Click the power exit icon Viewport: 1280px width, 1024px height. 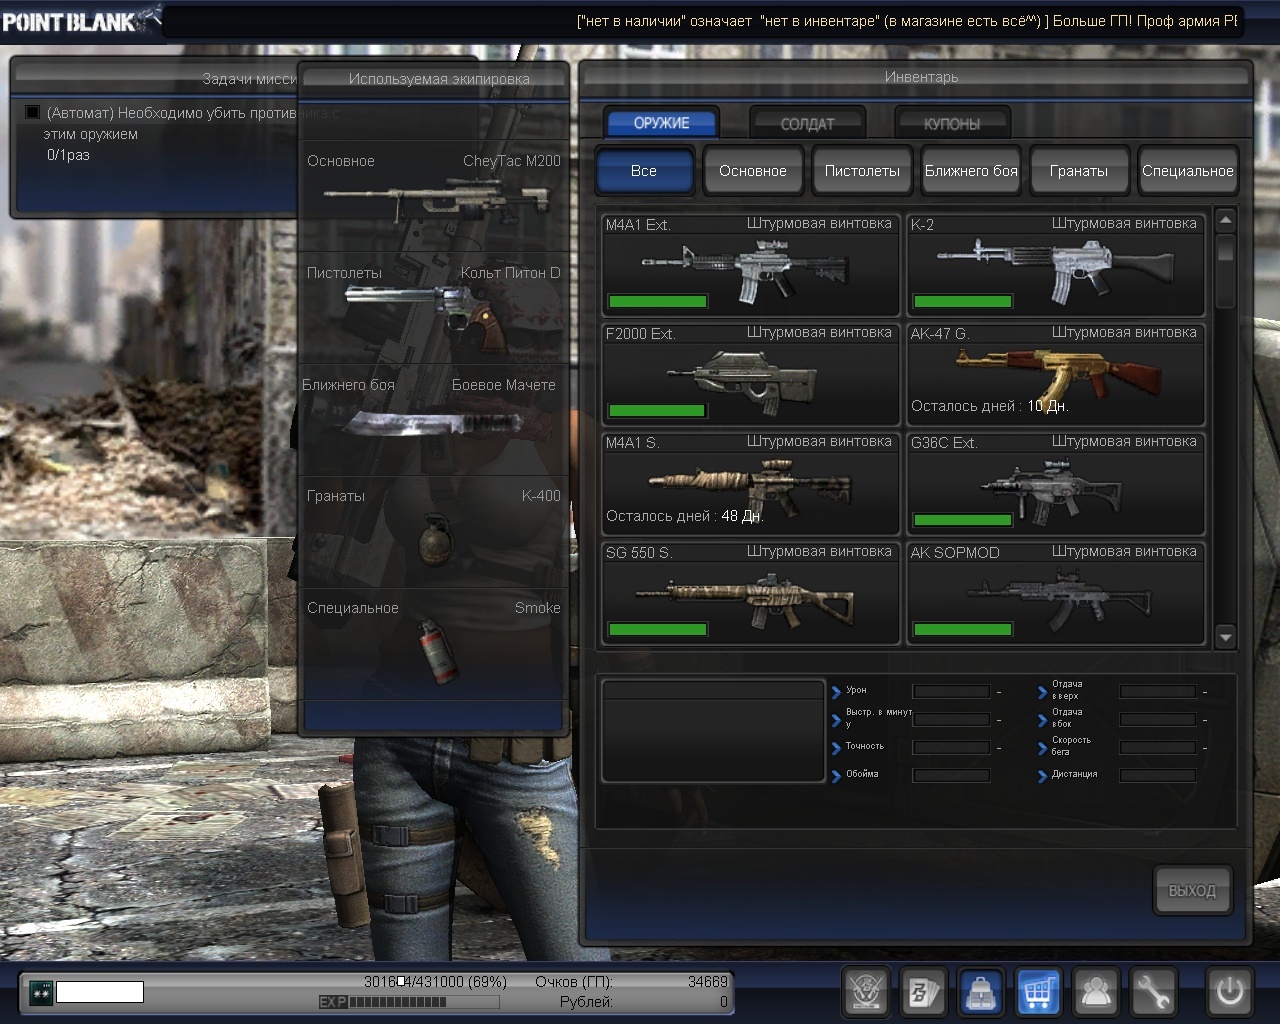(x=1229, y=992)
